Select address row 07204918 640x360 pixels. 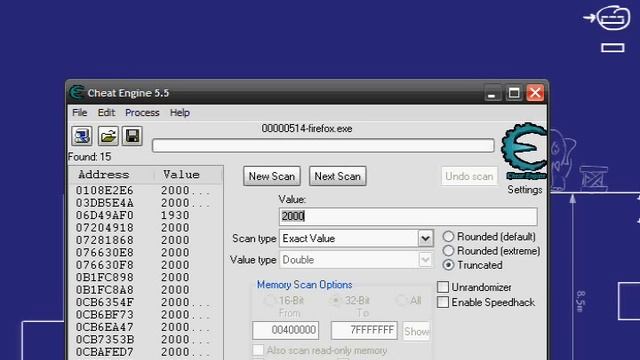(x=146, y=228)
